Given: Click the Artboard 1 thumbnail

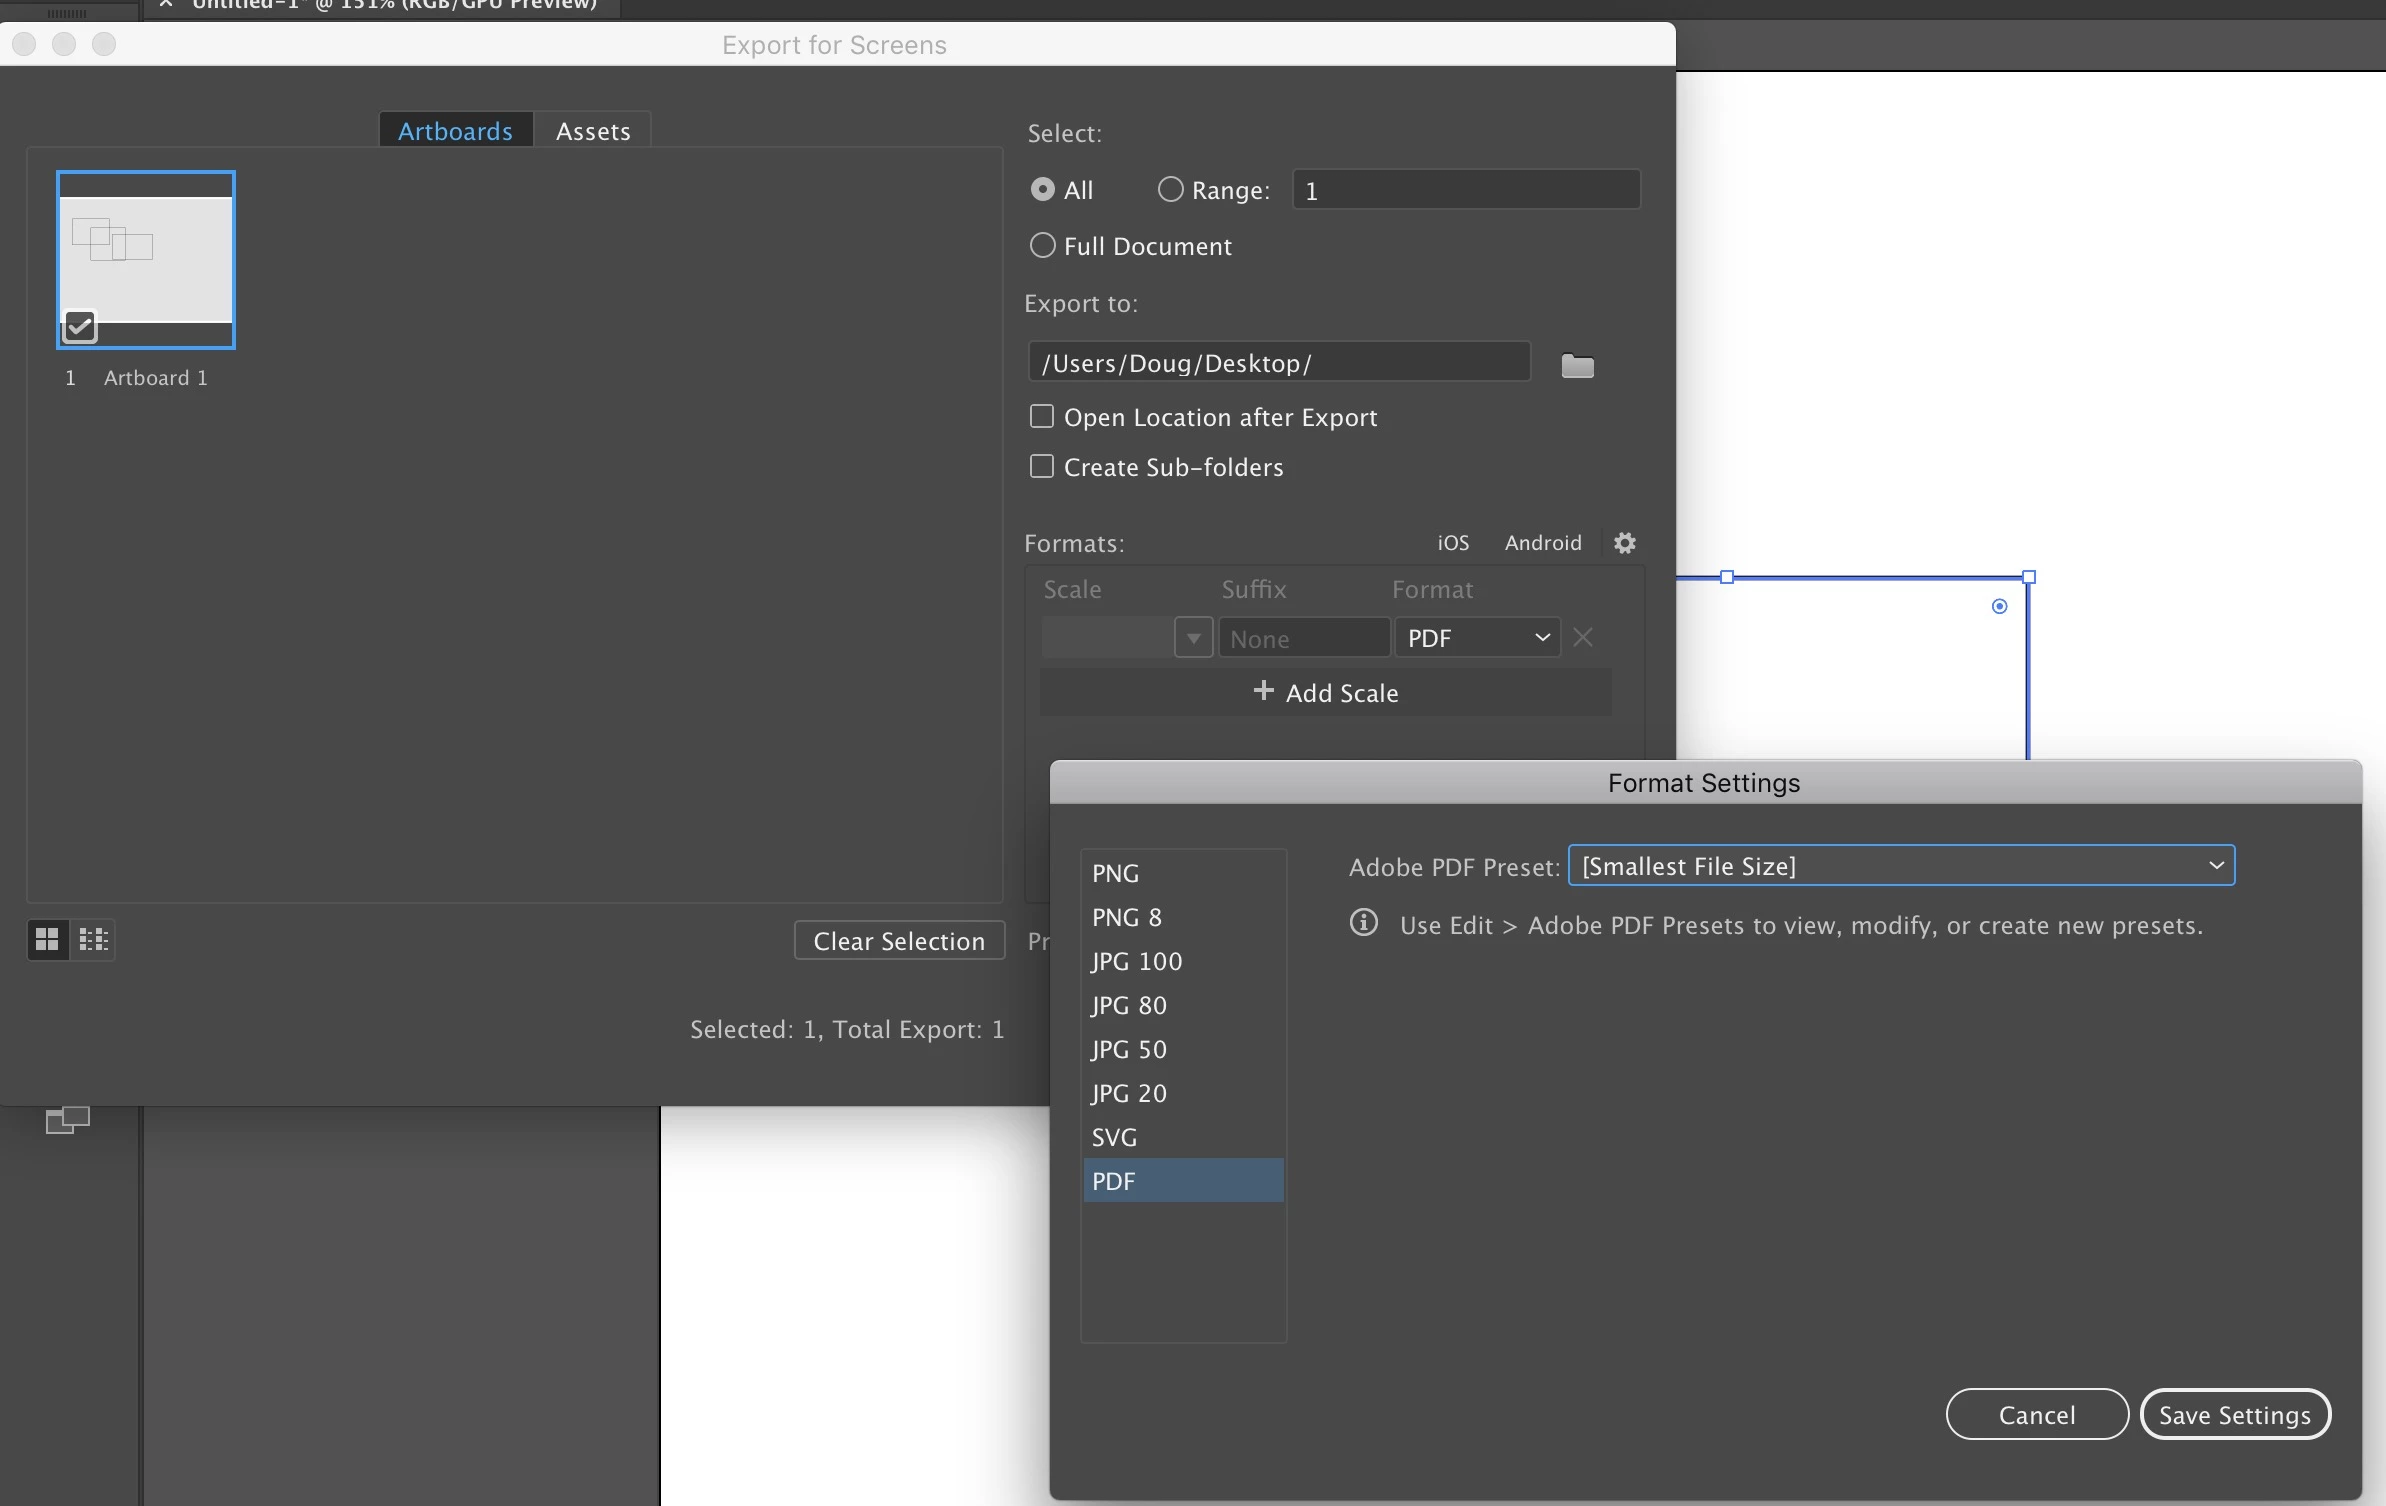Looking at the screenshot, I should [146, 259].
